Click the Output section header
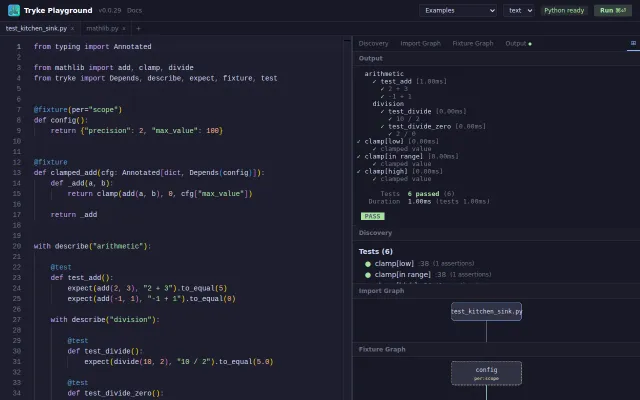Screen dimensions: 640x400 click(371, 58)
